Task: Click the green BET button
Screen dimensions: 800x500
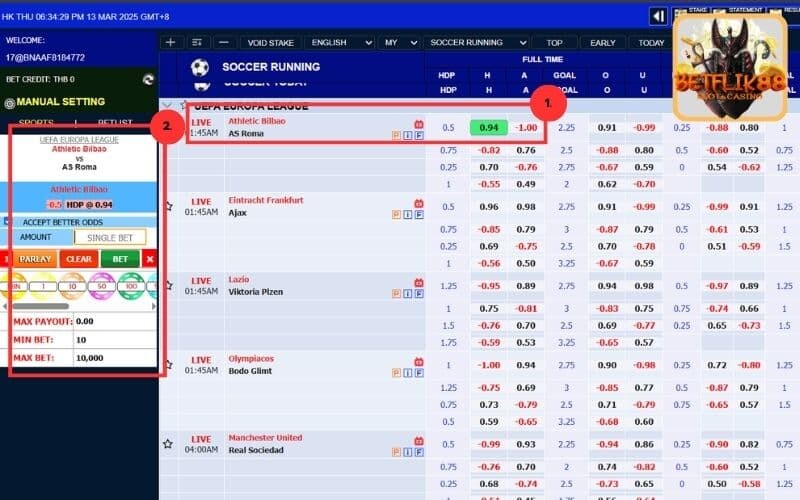Action: pyautogui.click(x=120, y=259)
